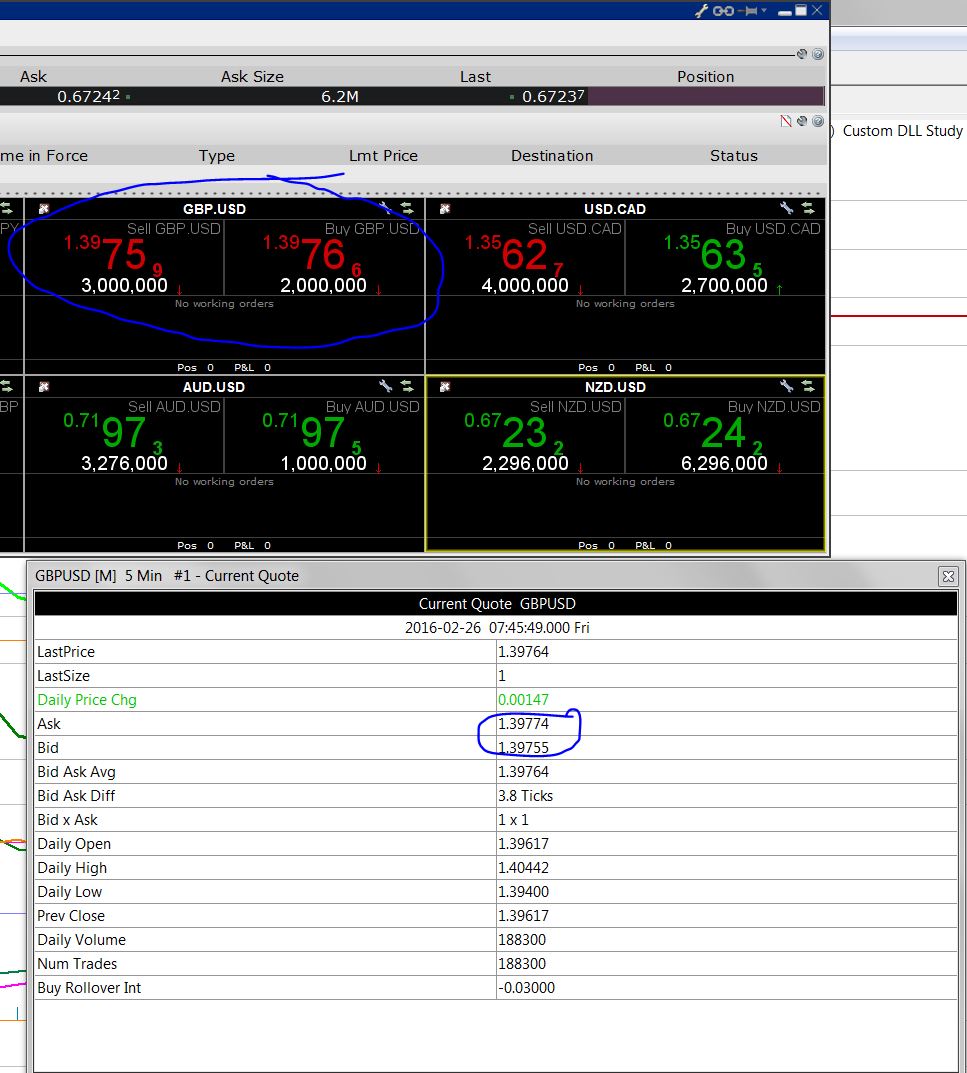
Task: Click the Ask column header
Action: coord(34,77)
